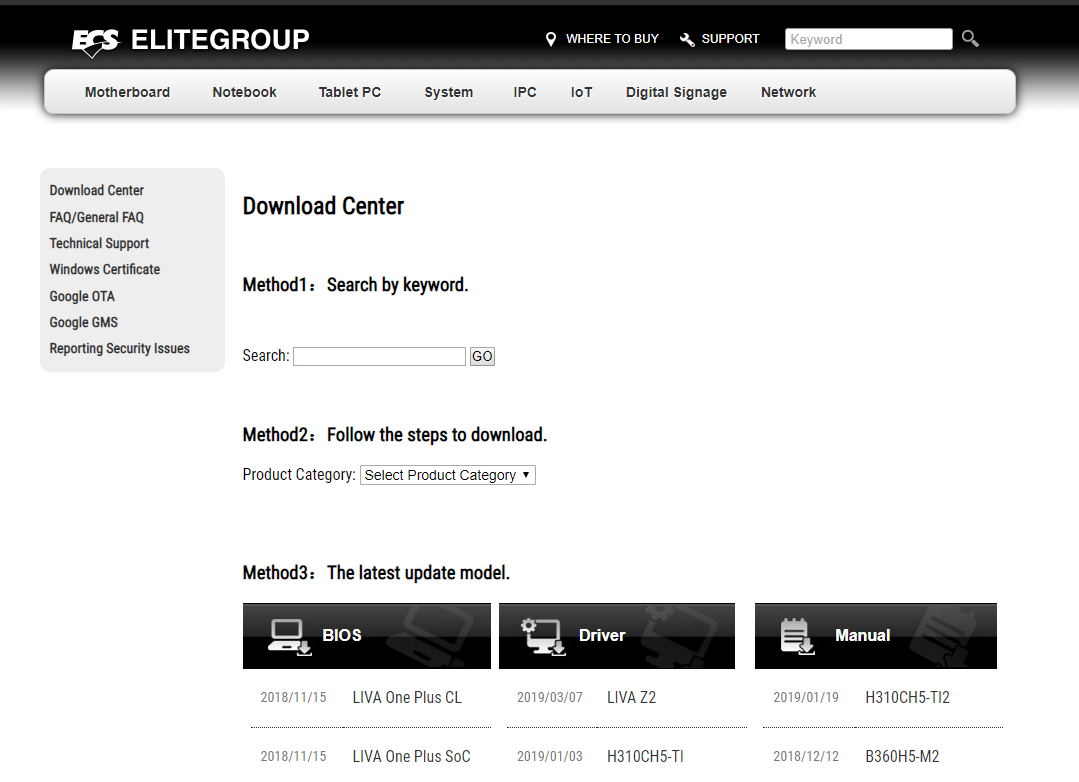1079x782 pixels.
Task: Open the Network menu
Action: [788, 92]
